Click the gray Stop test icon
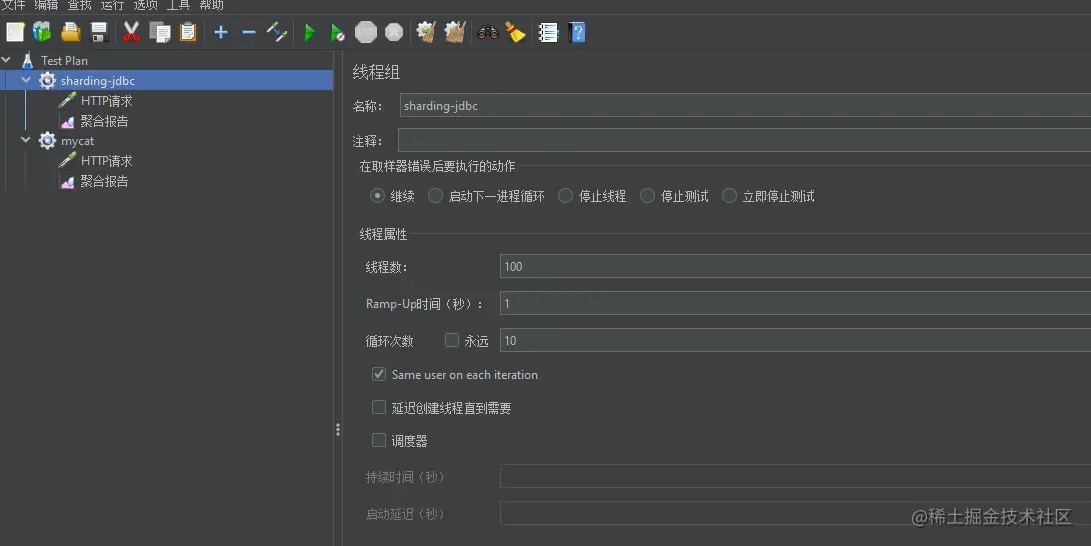Image resolution: width=1091 pixels, height=546 pixels. (366, 32)
